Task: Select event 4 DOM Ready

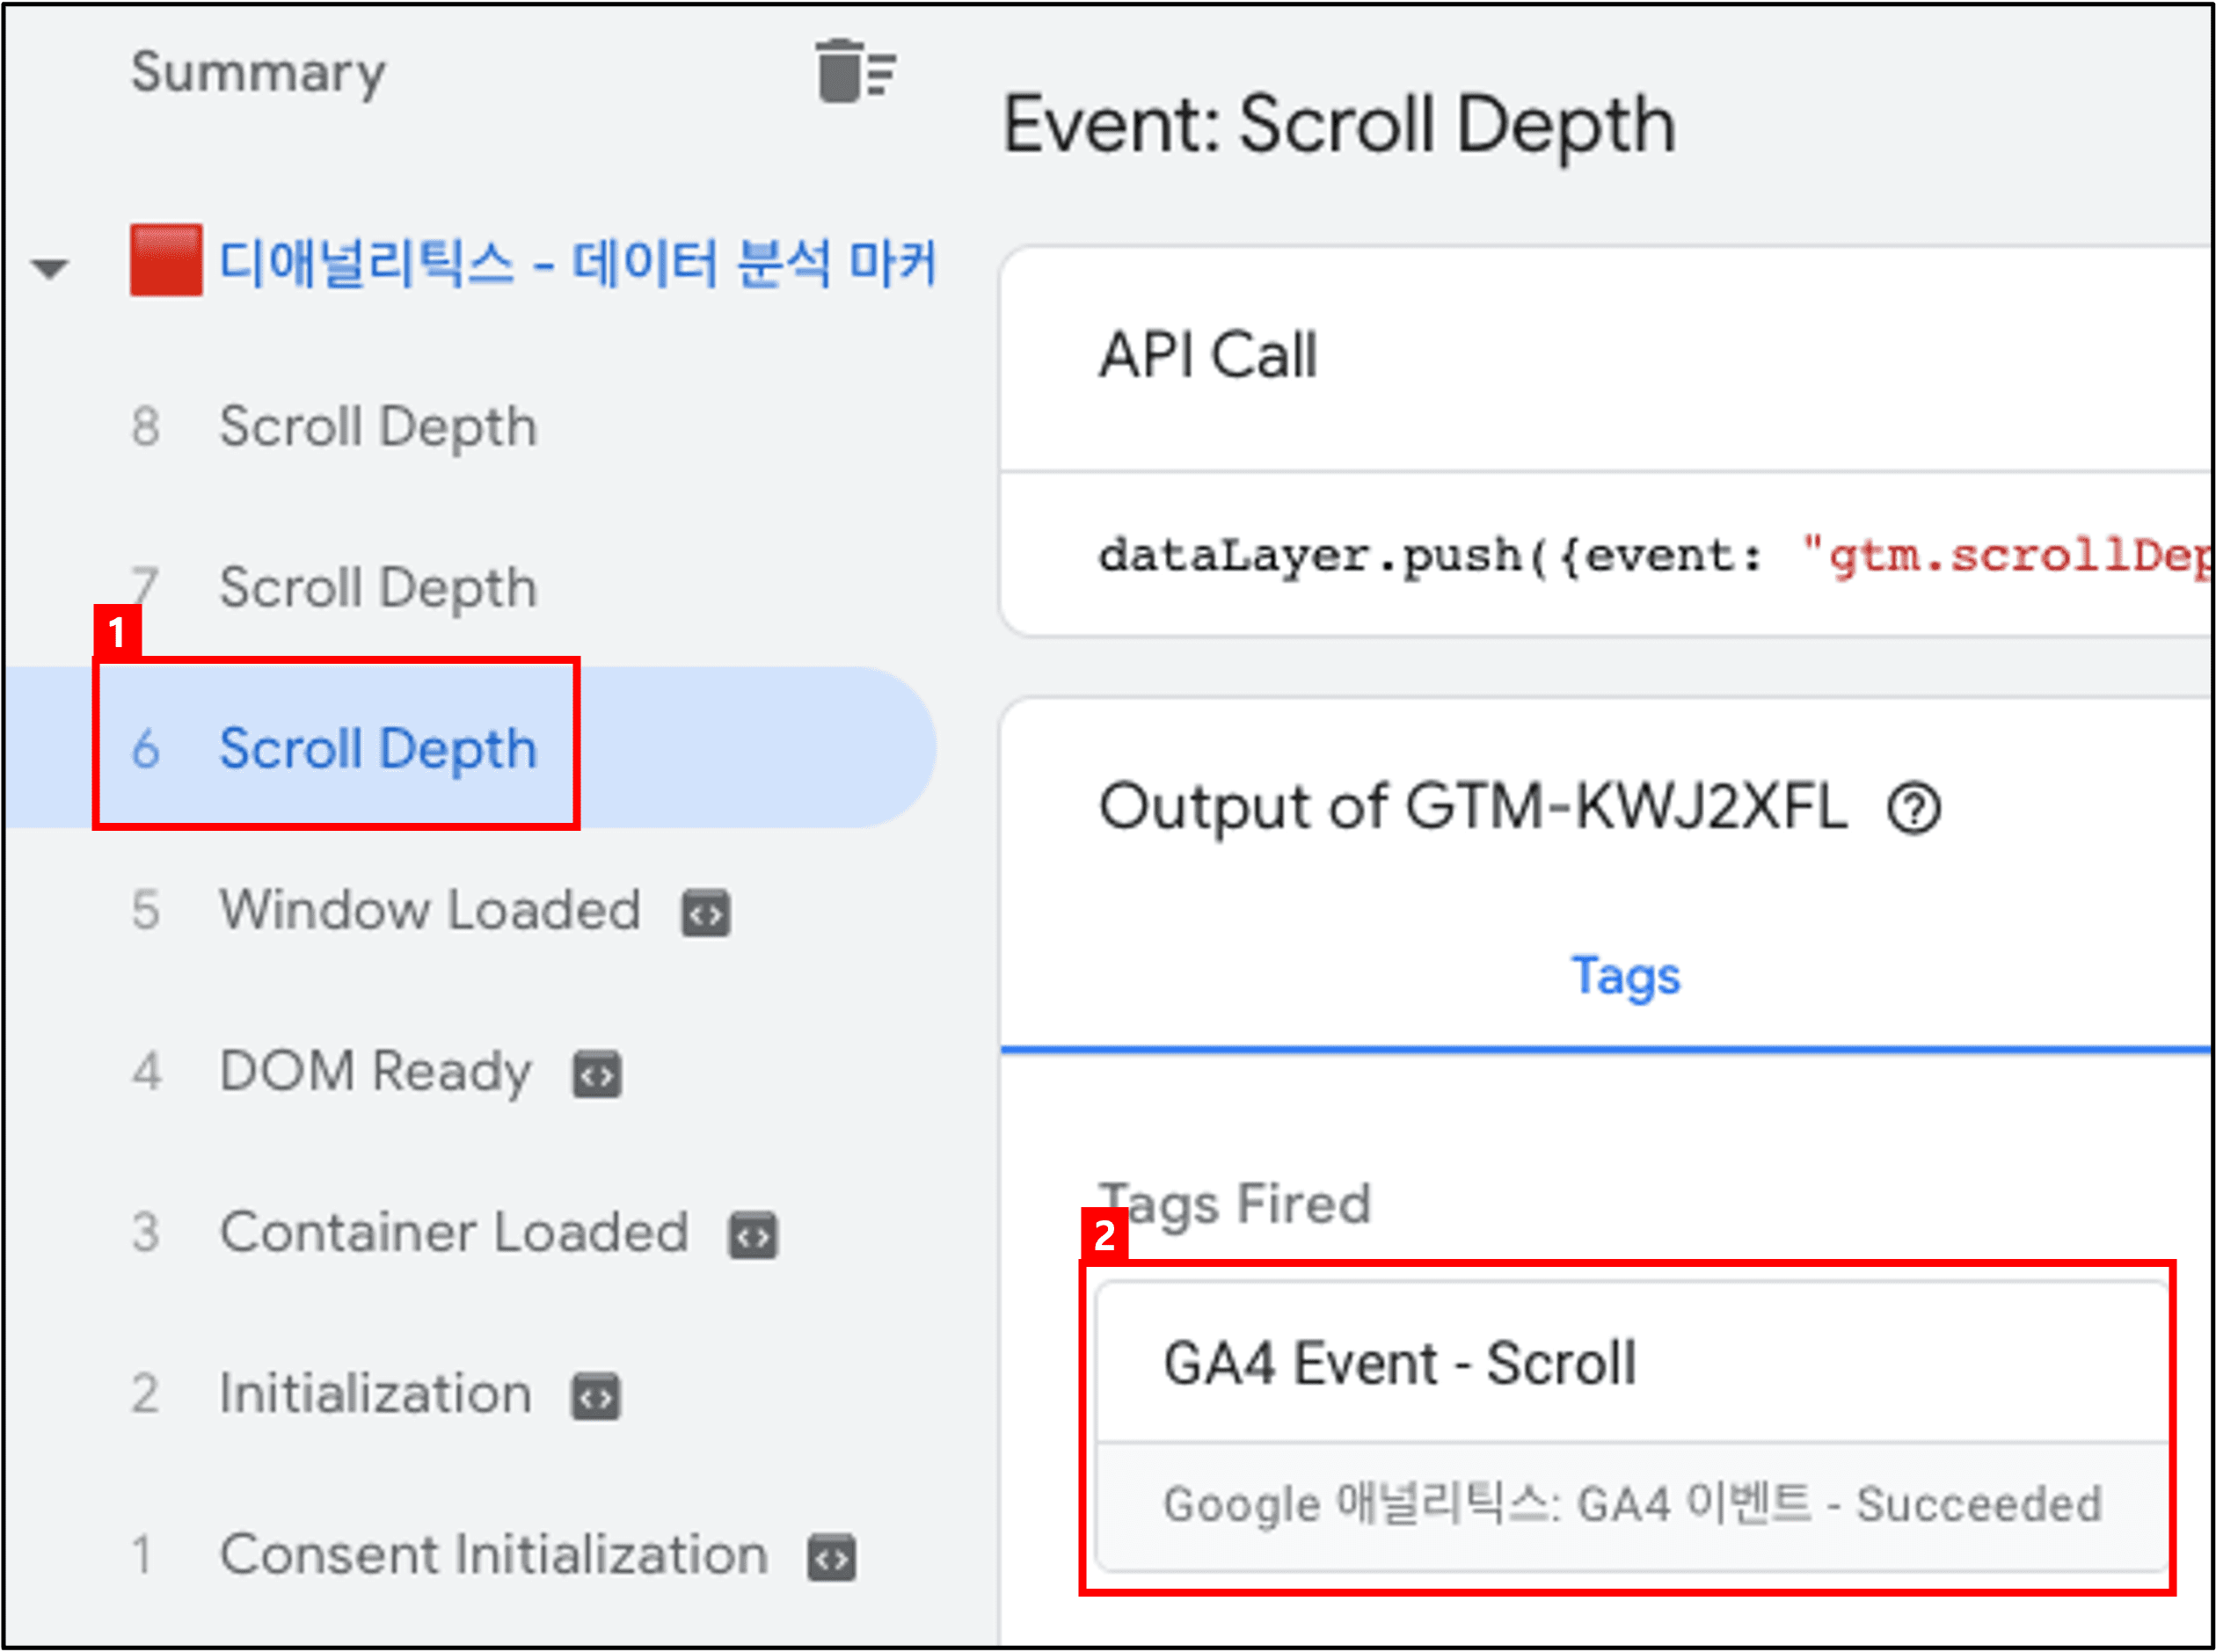Action: click(470, 1071)
